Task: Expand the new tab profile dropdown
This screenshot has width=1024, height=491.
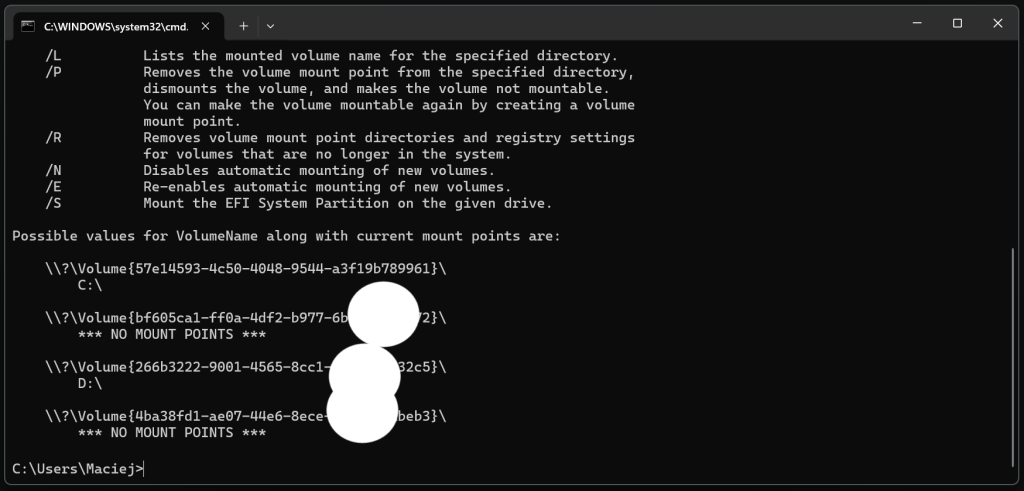Action: pyautogui.click(x=270, y=26)
